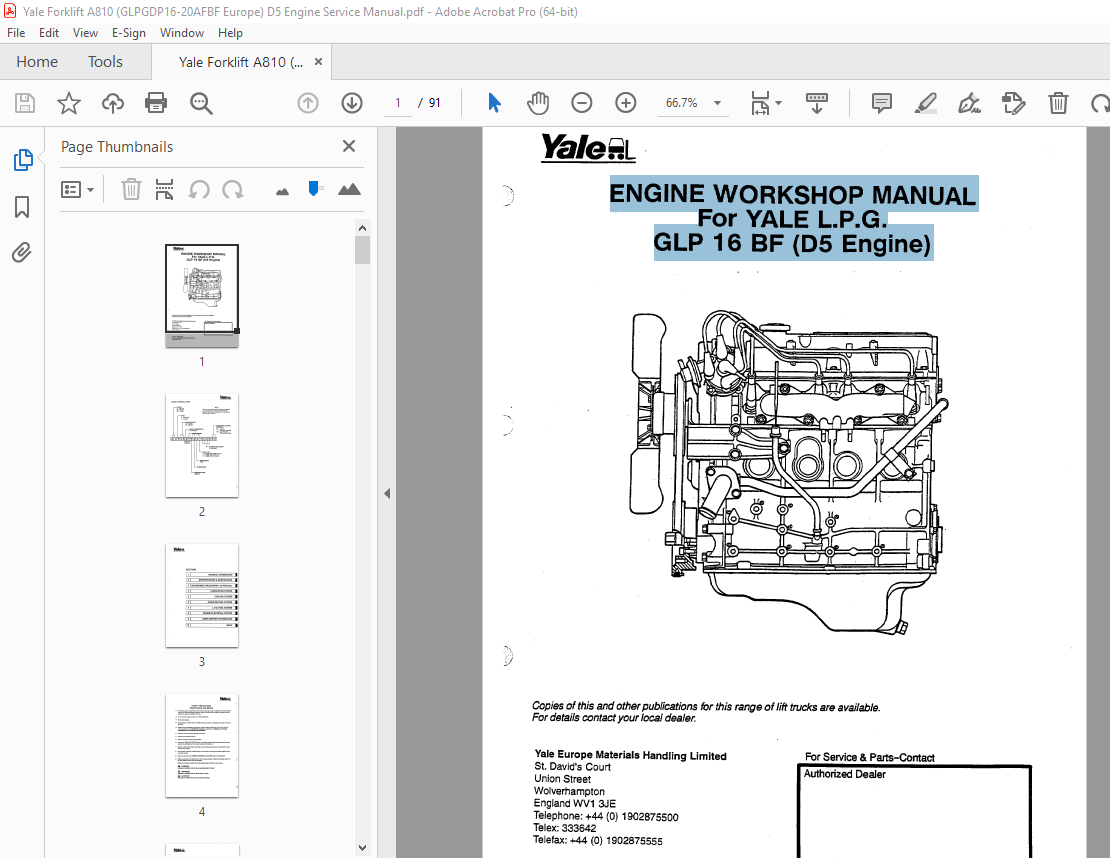
Task: Open the View menu
Action: pyautogui.click(x=85, y=33)
